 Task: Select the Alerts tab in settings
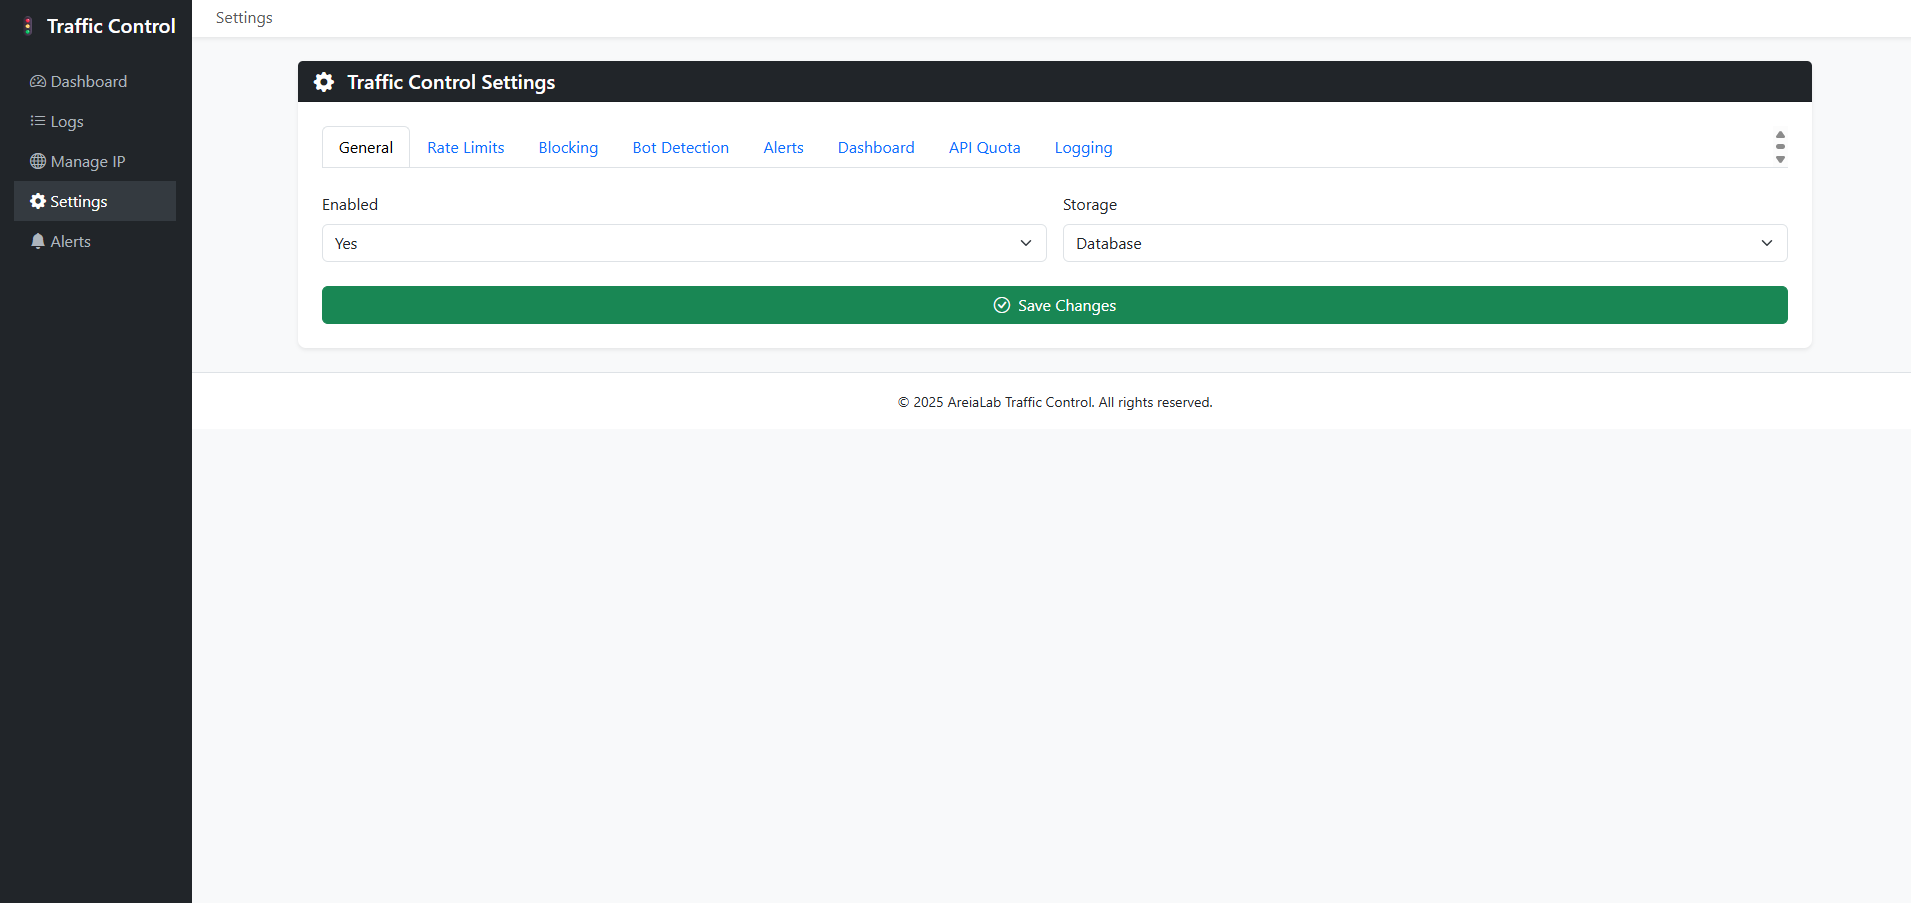[783, 148]
